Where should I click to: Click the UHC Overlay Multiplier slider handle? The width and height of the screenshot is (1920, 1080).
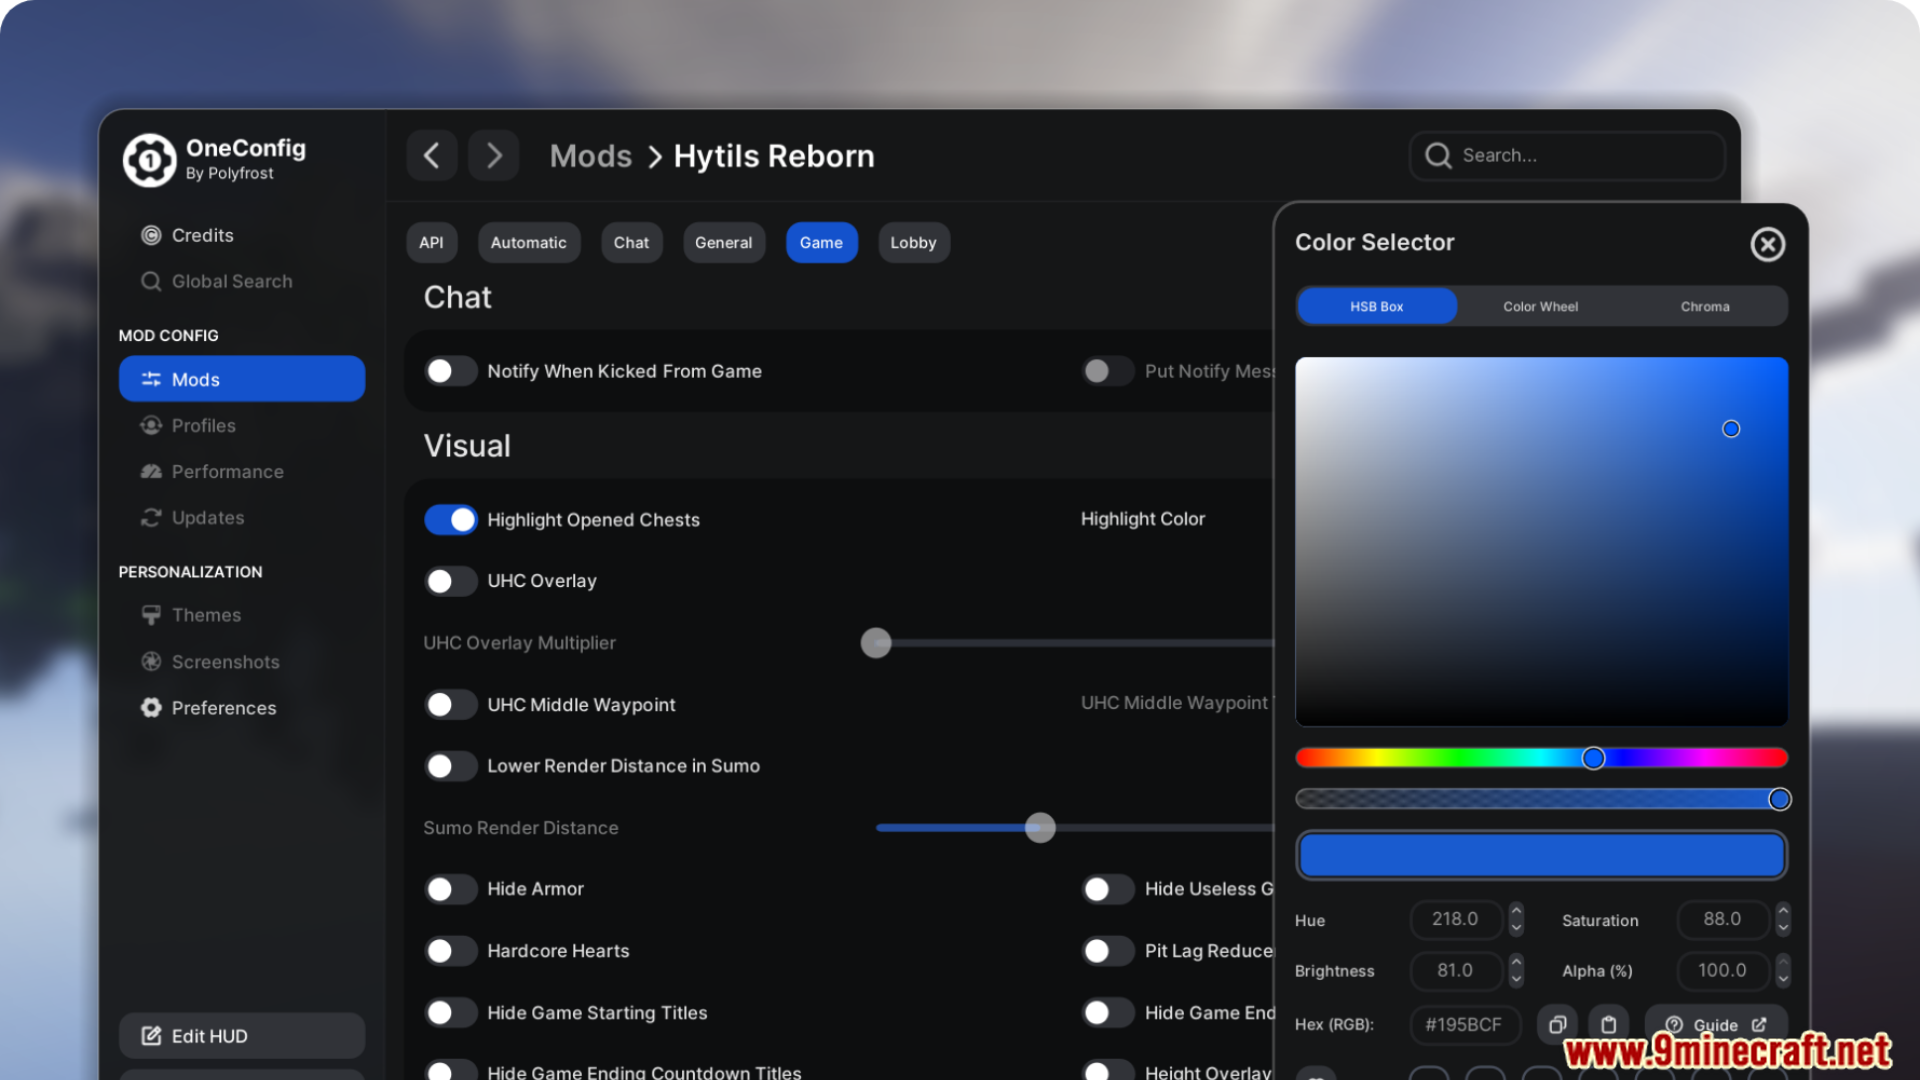[876, 643]
